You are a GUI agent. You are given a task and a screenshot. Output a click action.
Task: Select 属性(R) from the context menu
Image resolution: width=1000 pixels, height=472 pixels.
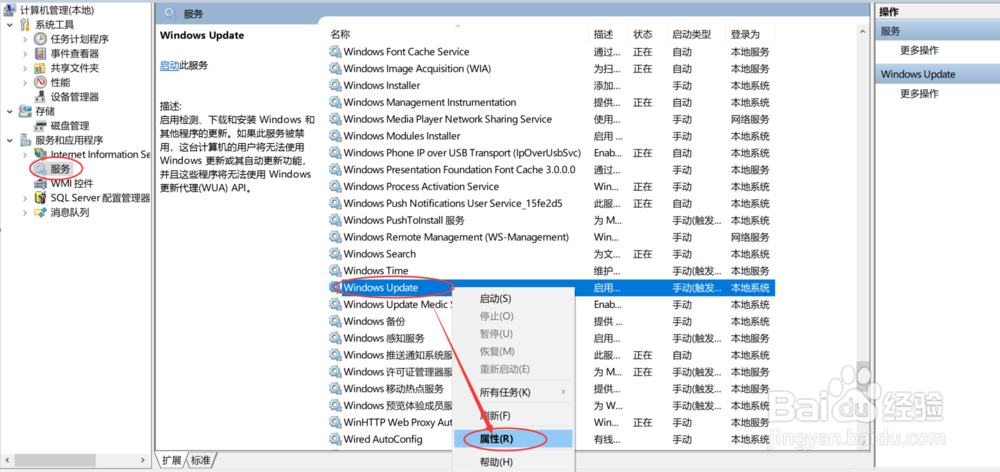513,439
